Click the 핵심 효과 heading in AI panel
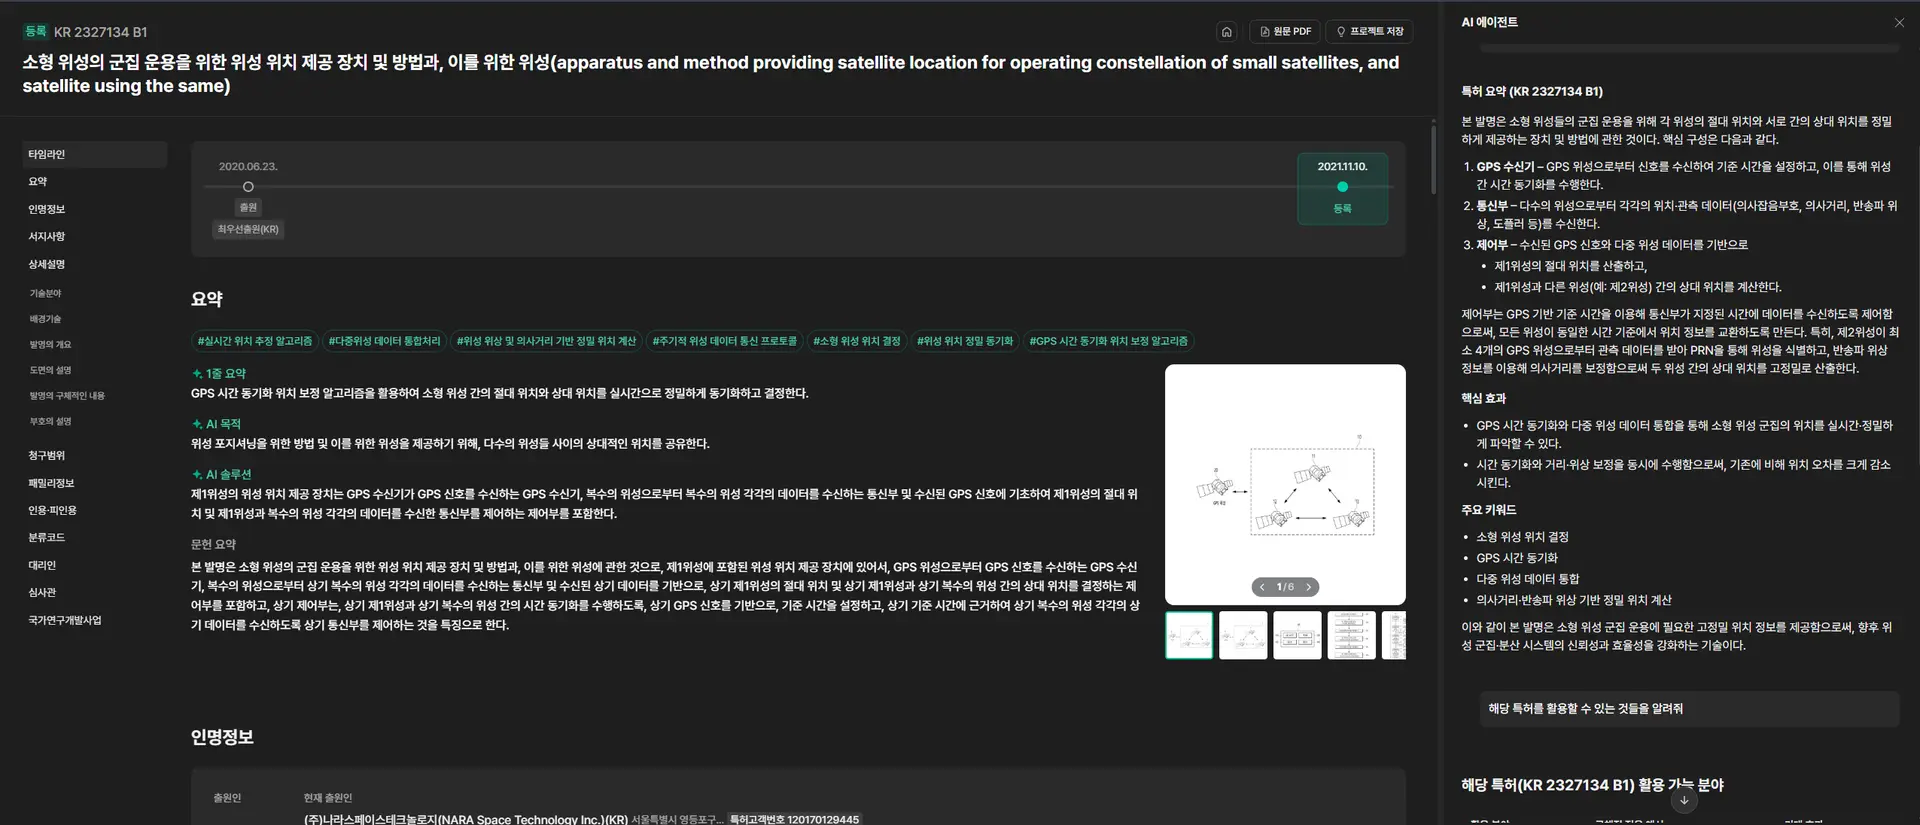Viewport: 1920px width, 825px height. [1483, 398]
